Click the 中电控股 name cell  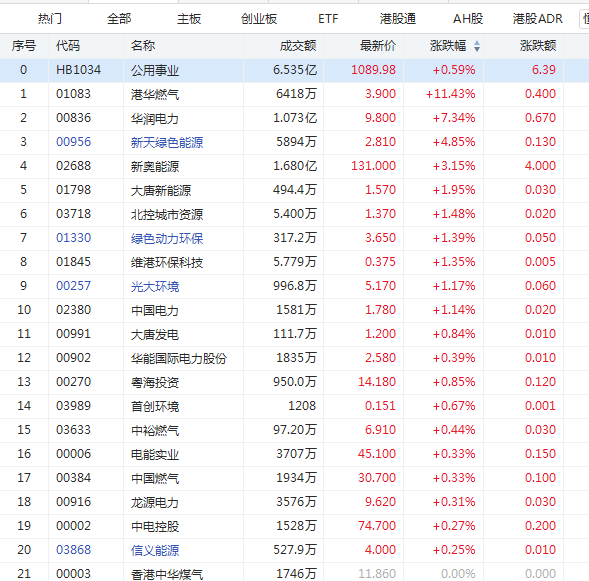155,526
